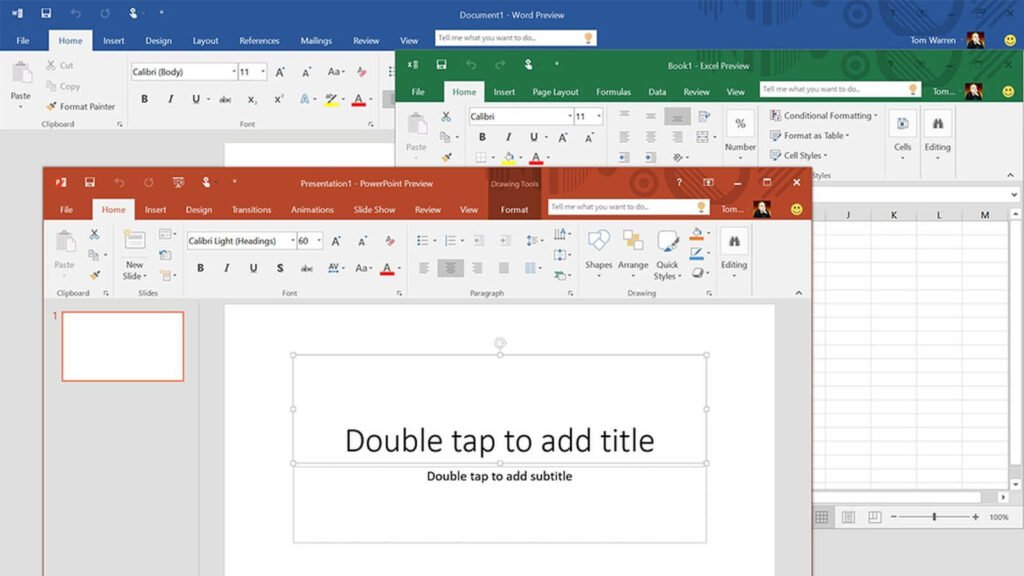The height and width of the screenshot is (576, 1024).
Task: Toggle Italic in the Excel ribbon
Action: 508,137
